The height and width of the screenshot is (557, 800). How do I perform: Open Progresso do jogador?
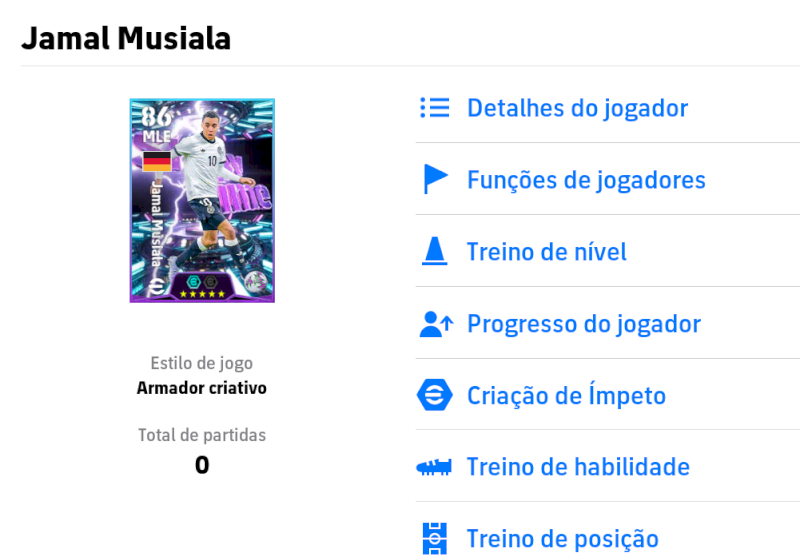pos(584,324)
